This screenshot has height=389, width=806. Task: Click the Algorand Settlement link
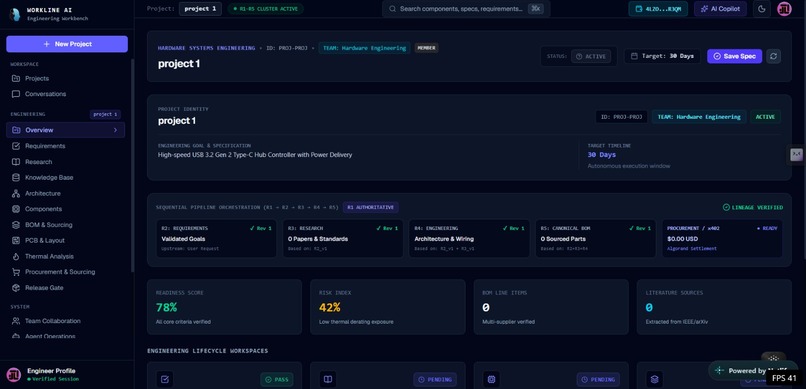[x=692, y=249]
